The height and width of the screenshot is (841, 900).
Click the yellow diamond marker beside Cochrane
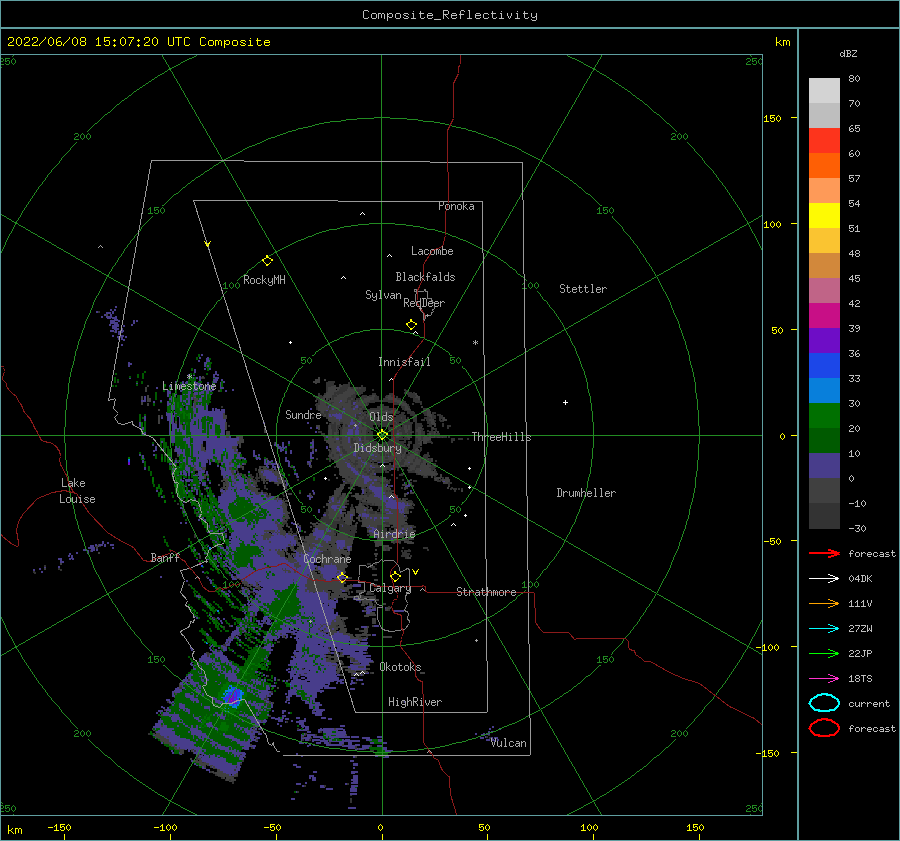(342, 577)
